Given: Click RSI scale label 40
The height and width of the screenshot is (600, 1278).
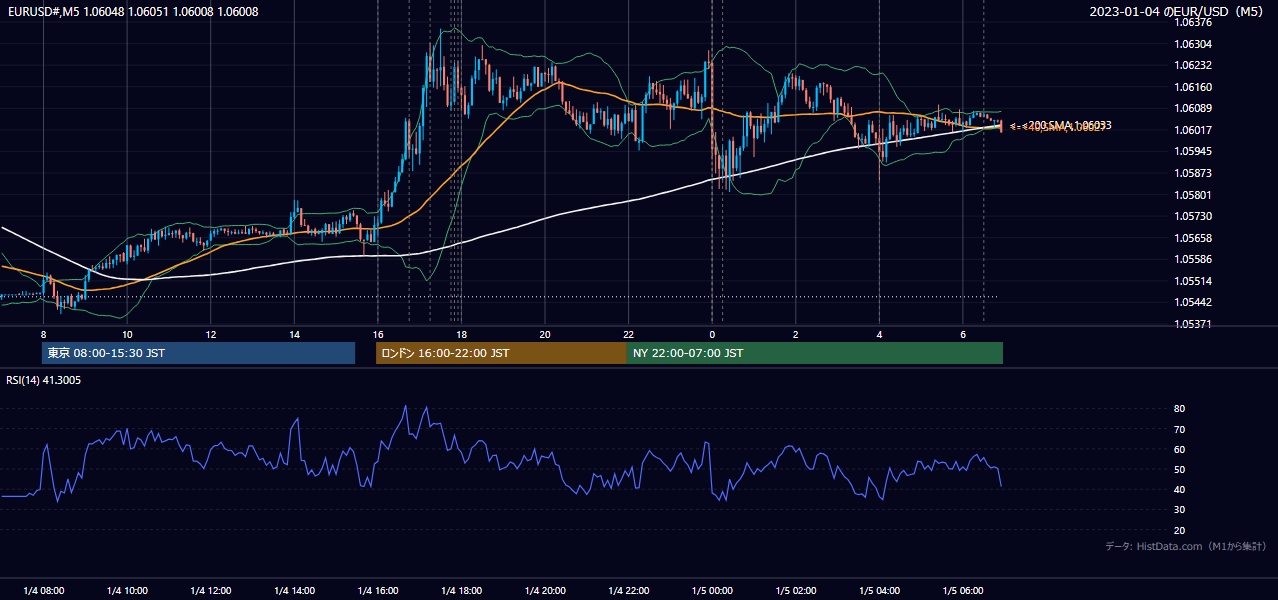Looking at the screenshot, I should [x=1179, y=489].
